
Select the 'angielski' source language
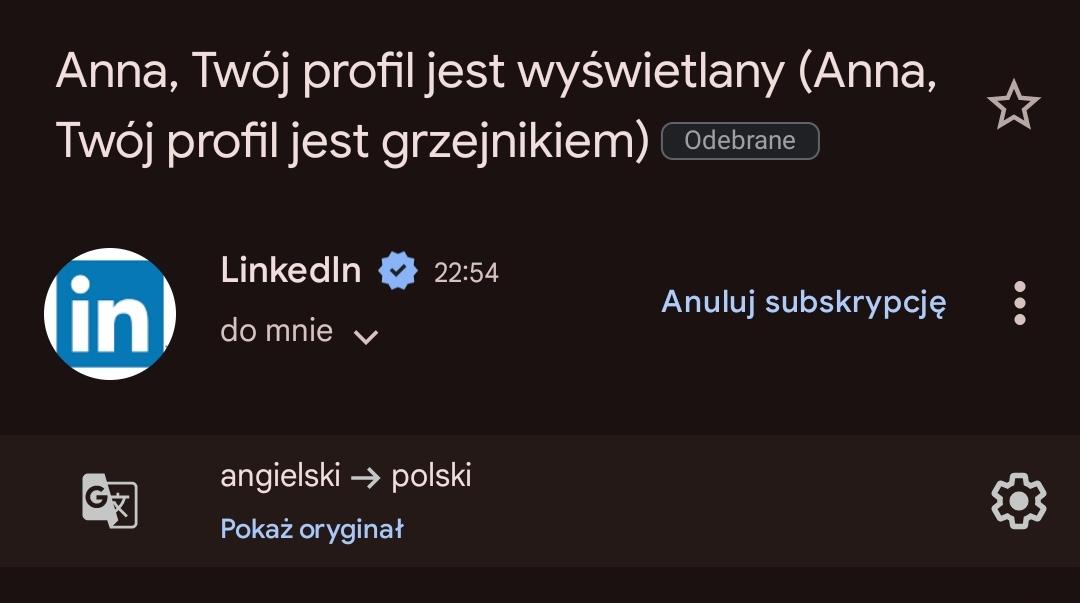280,476
